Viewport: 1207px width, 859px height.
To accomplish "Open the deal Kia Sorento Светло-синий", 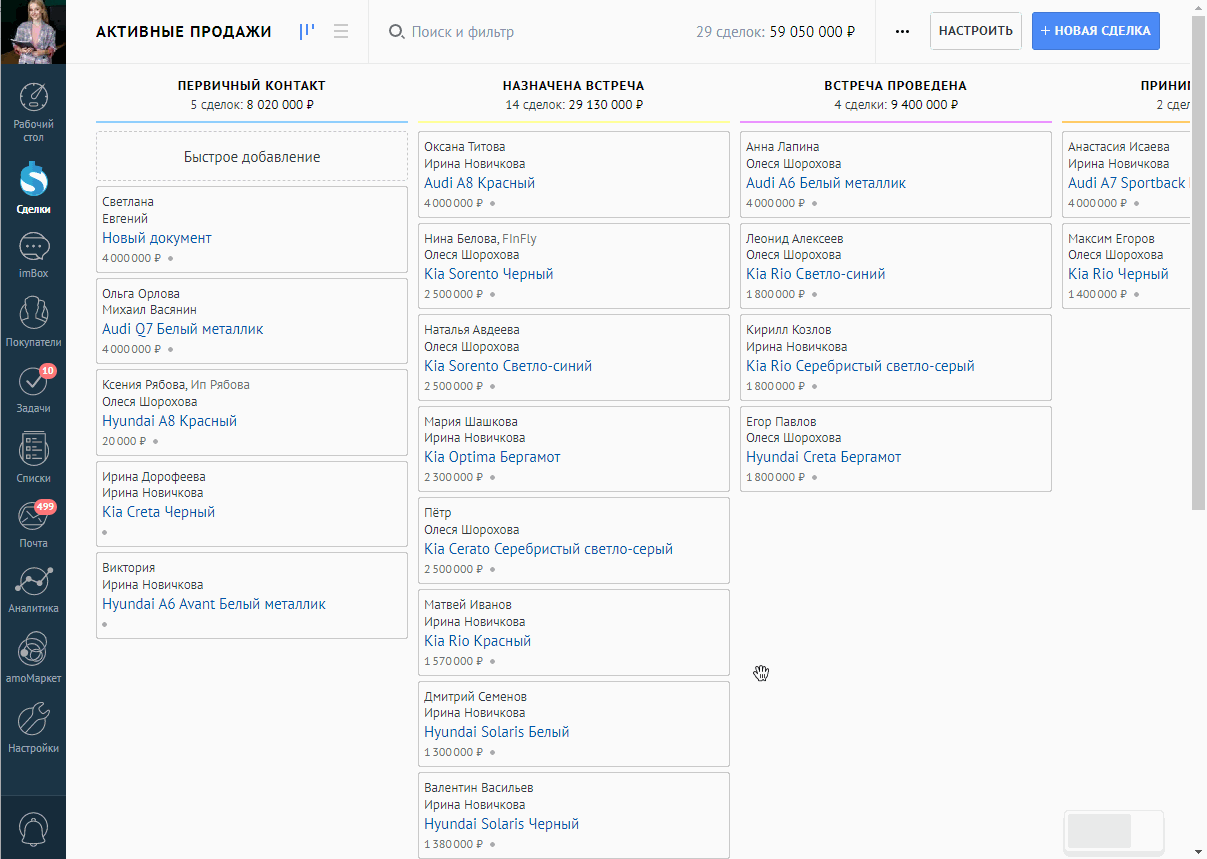I will [508, 366].
